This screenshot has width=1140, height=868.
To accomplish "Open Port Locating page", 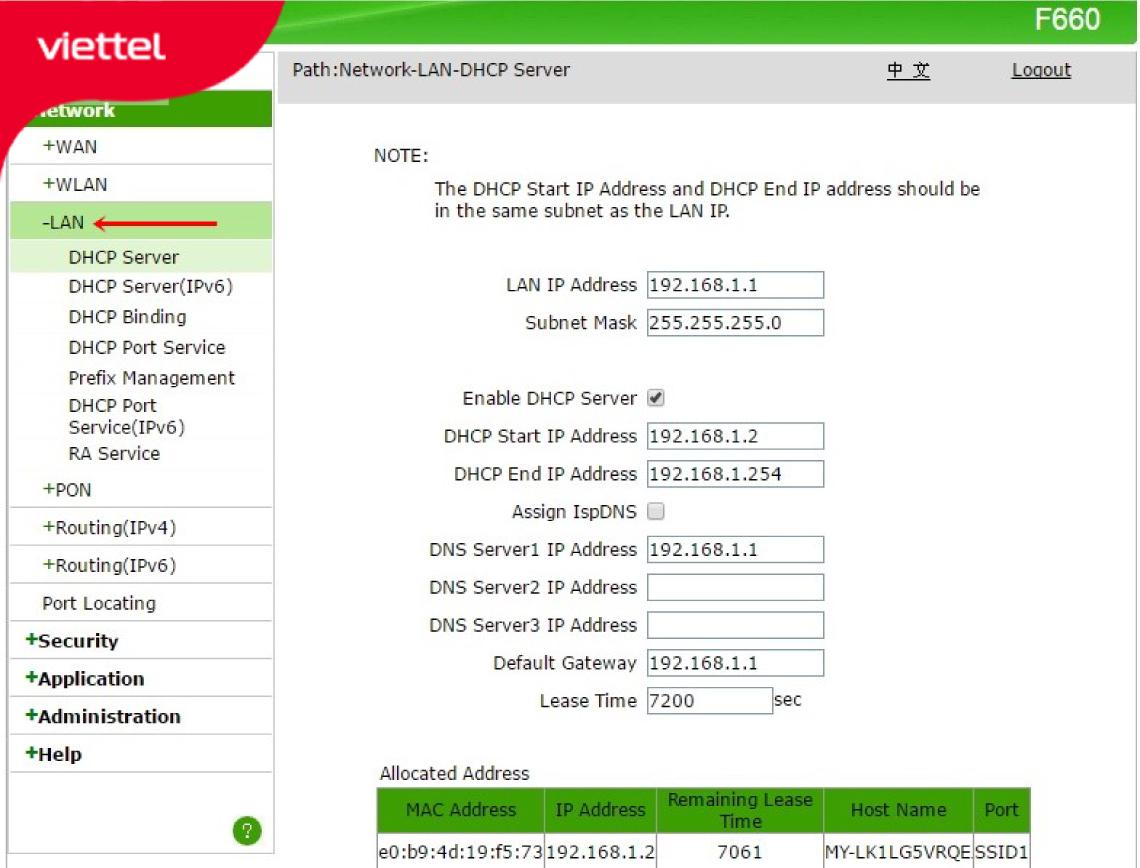I will click(x=99, y=603).
